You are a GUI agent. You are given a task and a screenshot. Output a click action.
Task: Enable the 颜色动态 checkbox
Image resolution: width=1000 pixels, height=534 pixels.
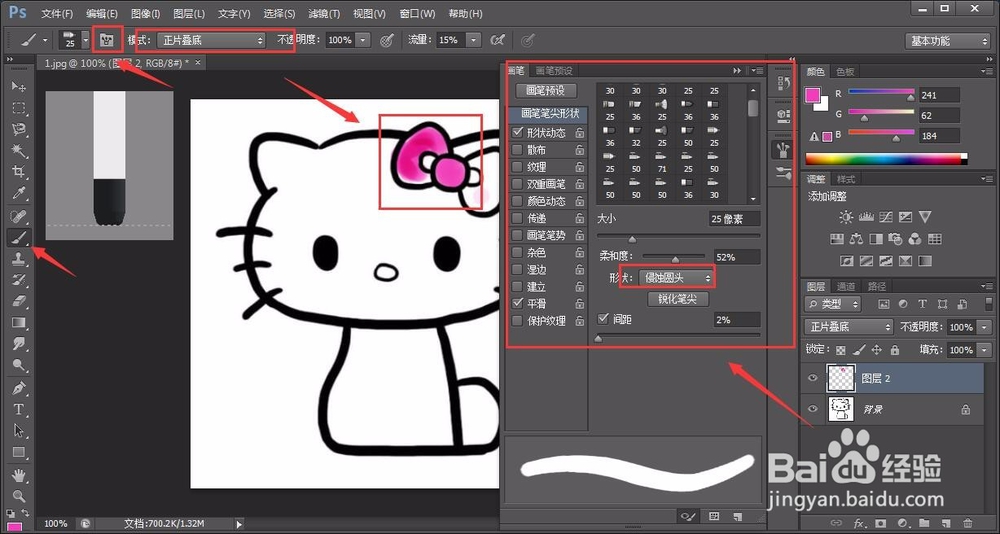[517, 201]
